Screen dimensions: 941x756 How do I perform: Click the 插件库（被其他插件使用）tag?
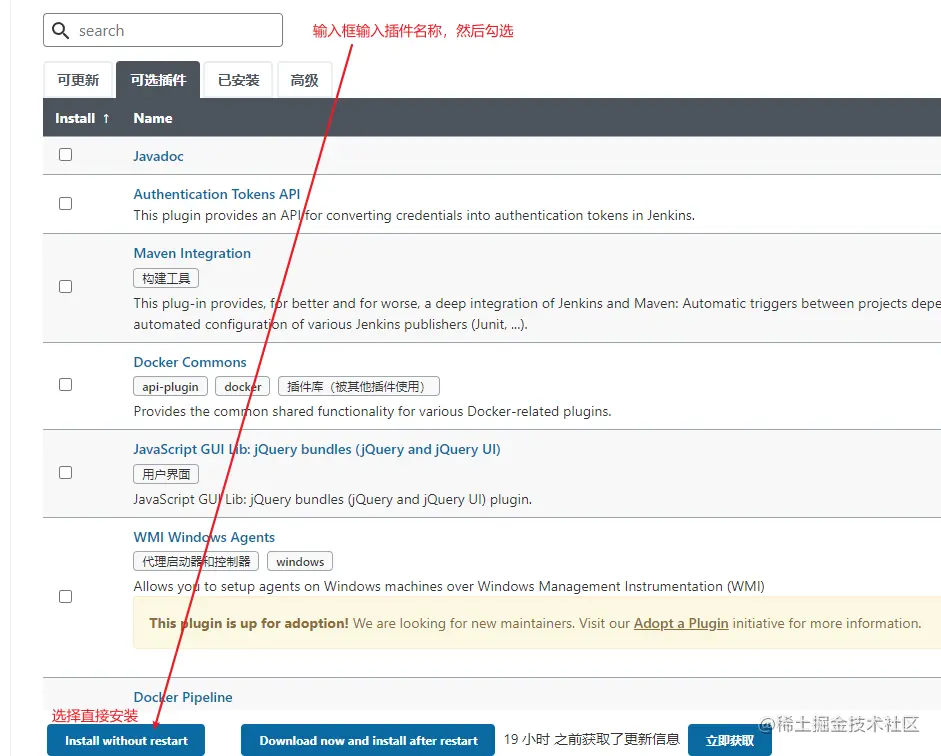(x=359, y=386)
